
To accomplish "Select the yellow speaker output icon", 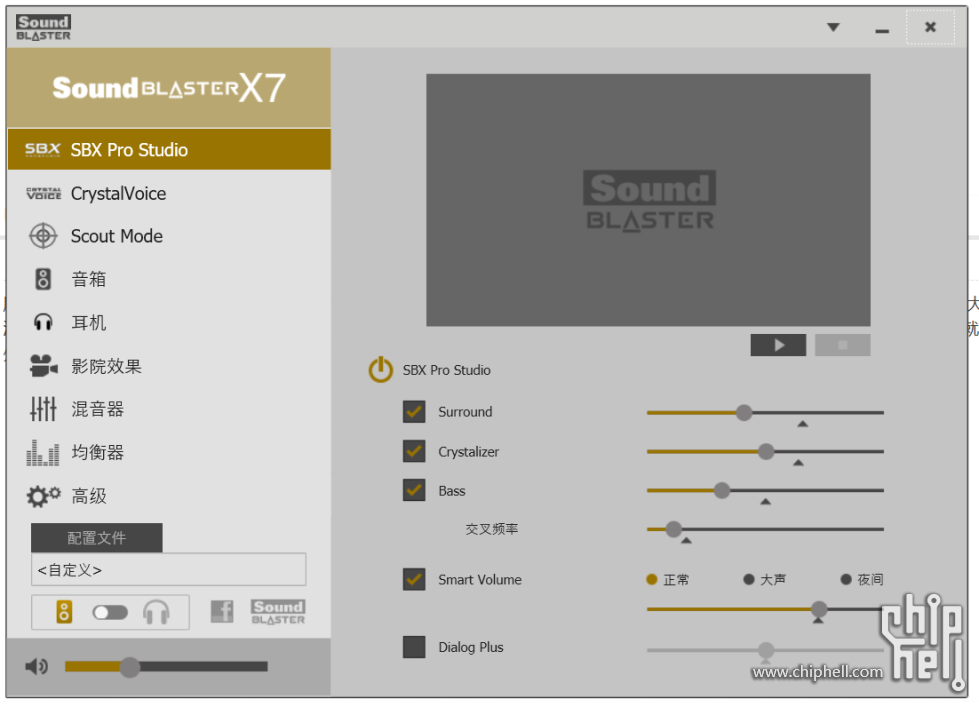I will [64, 612].
